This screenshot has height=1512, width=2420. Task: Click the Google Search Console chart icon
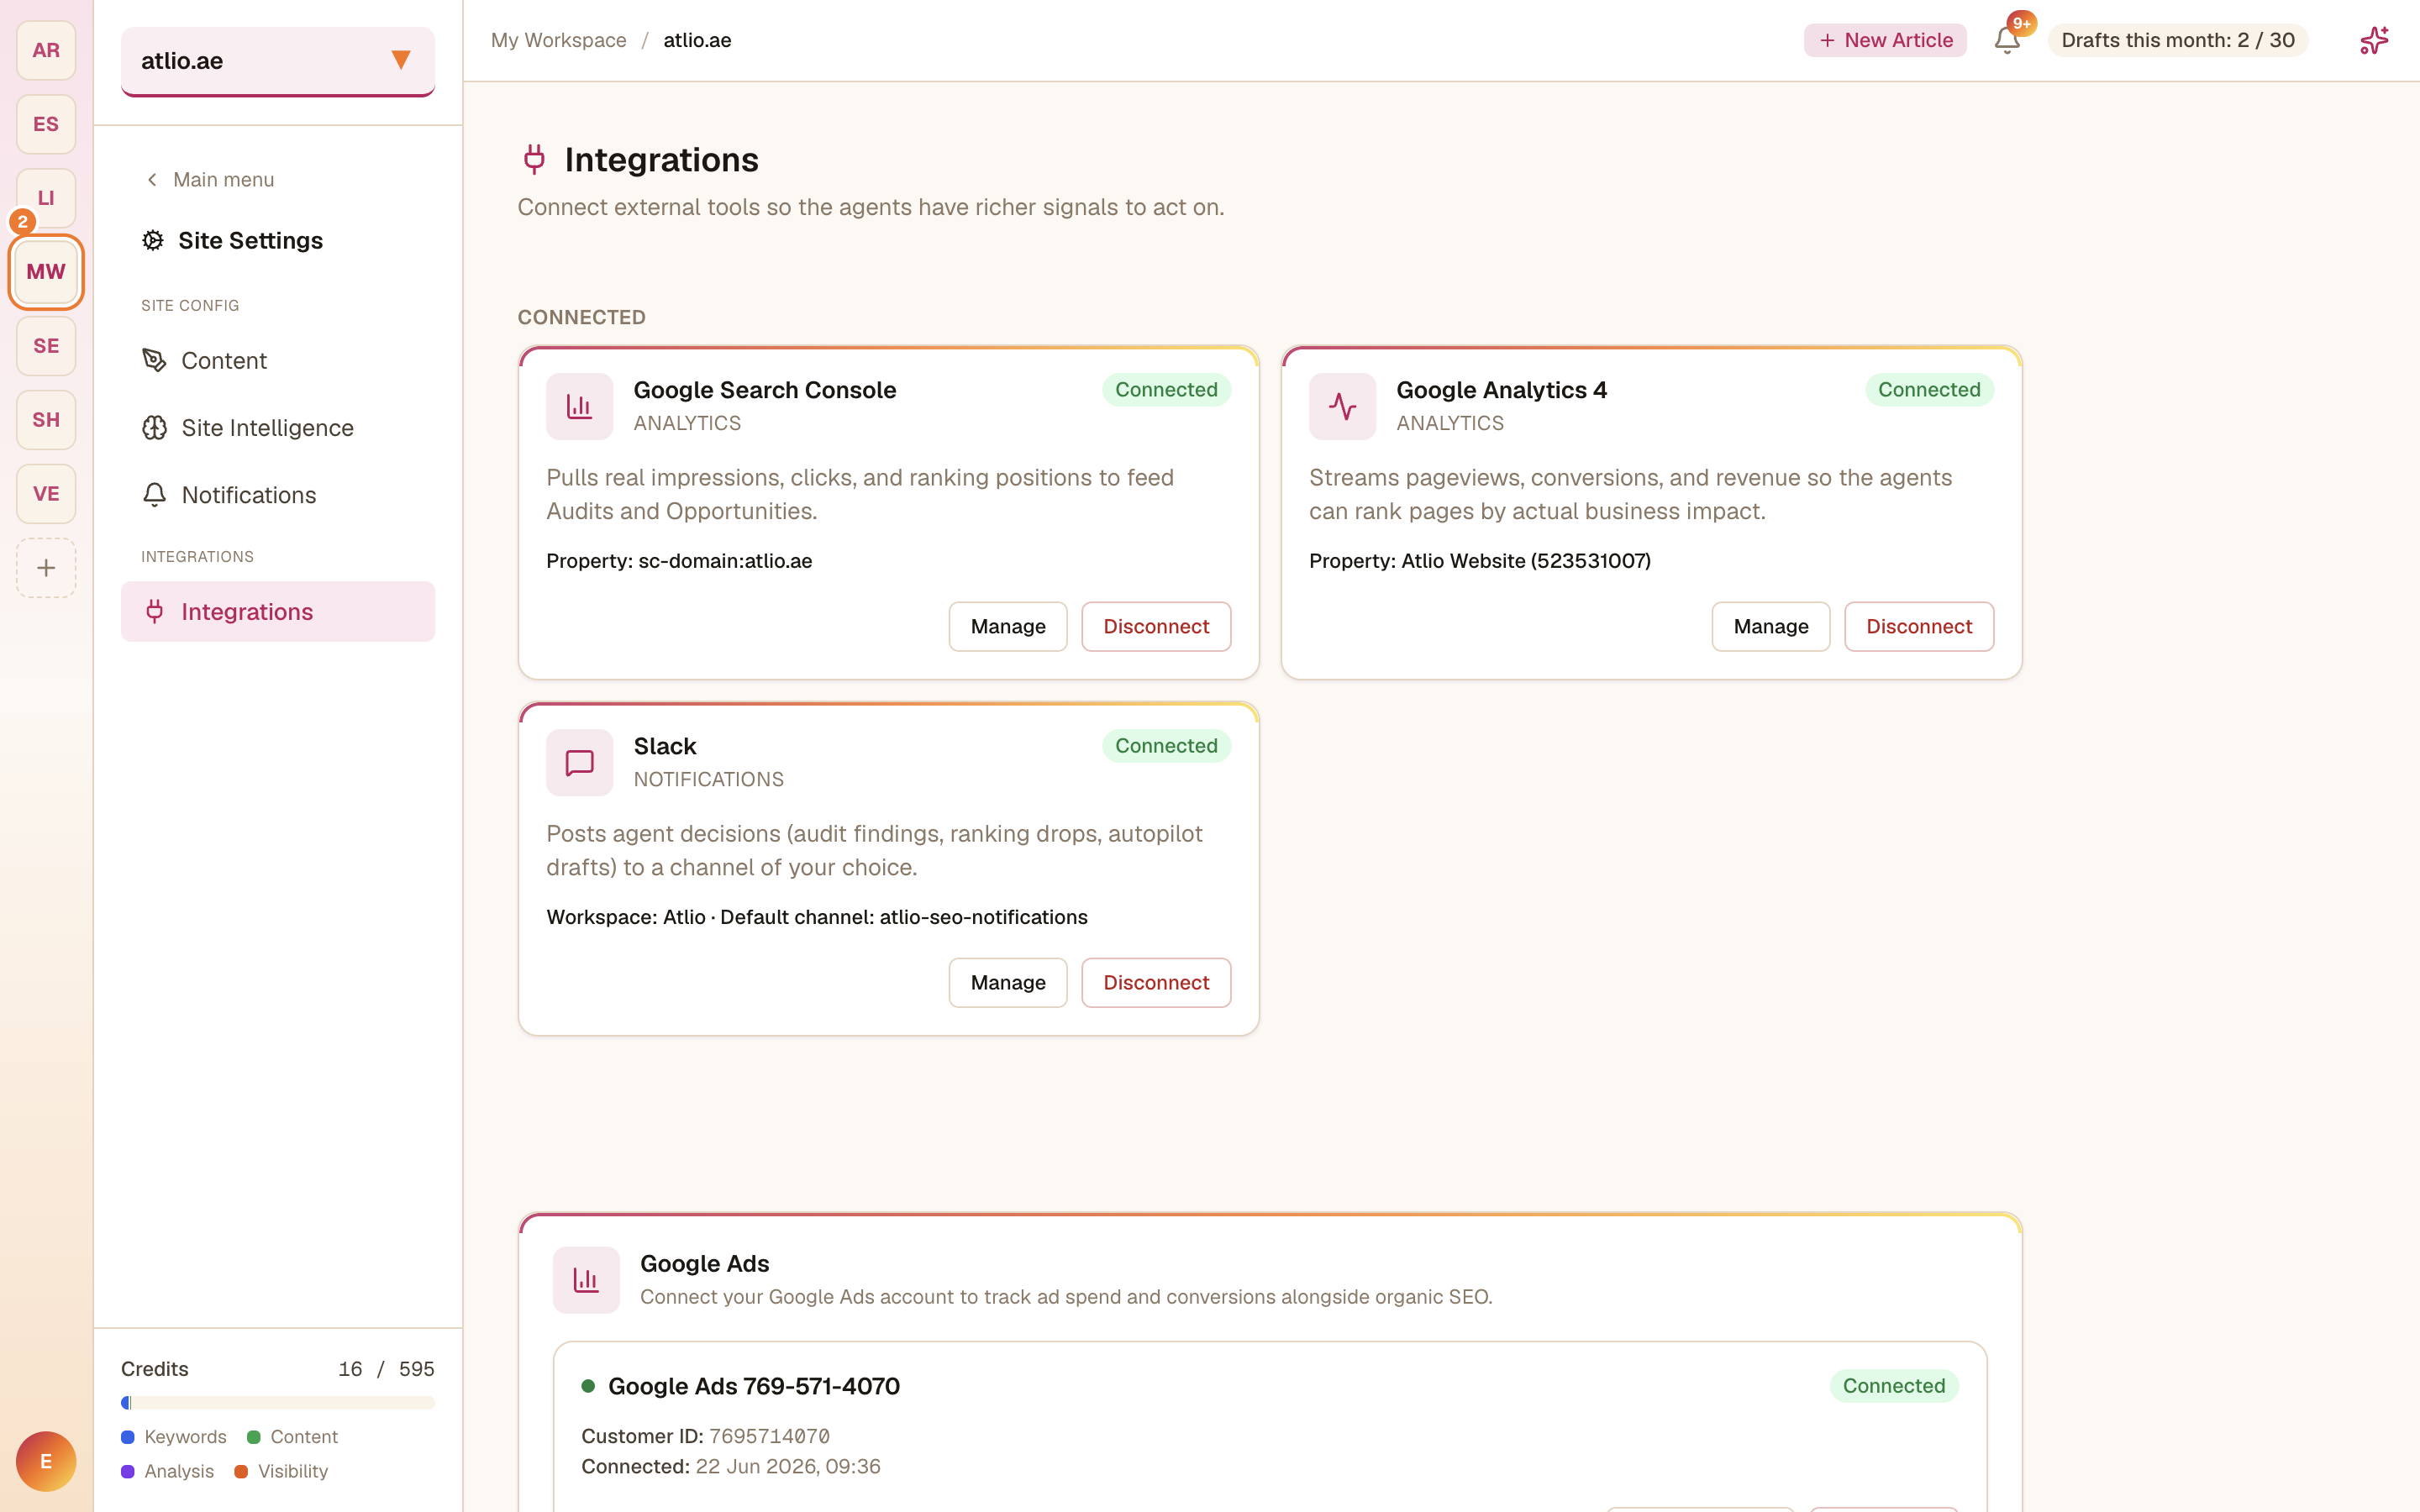(579, 406)
